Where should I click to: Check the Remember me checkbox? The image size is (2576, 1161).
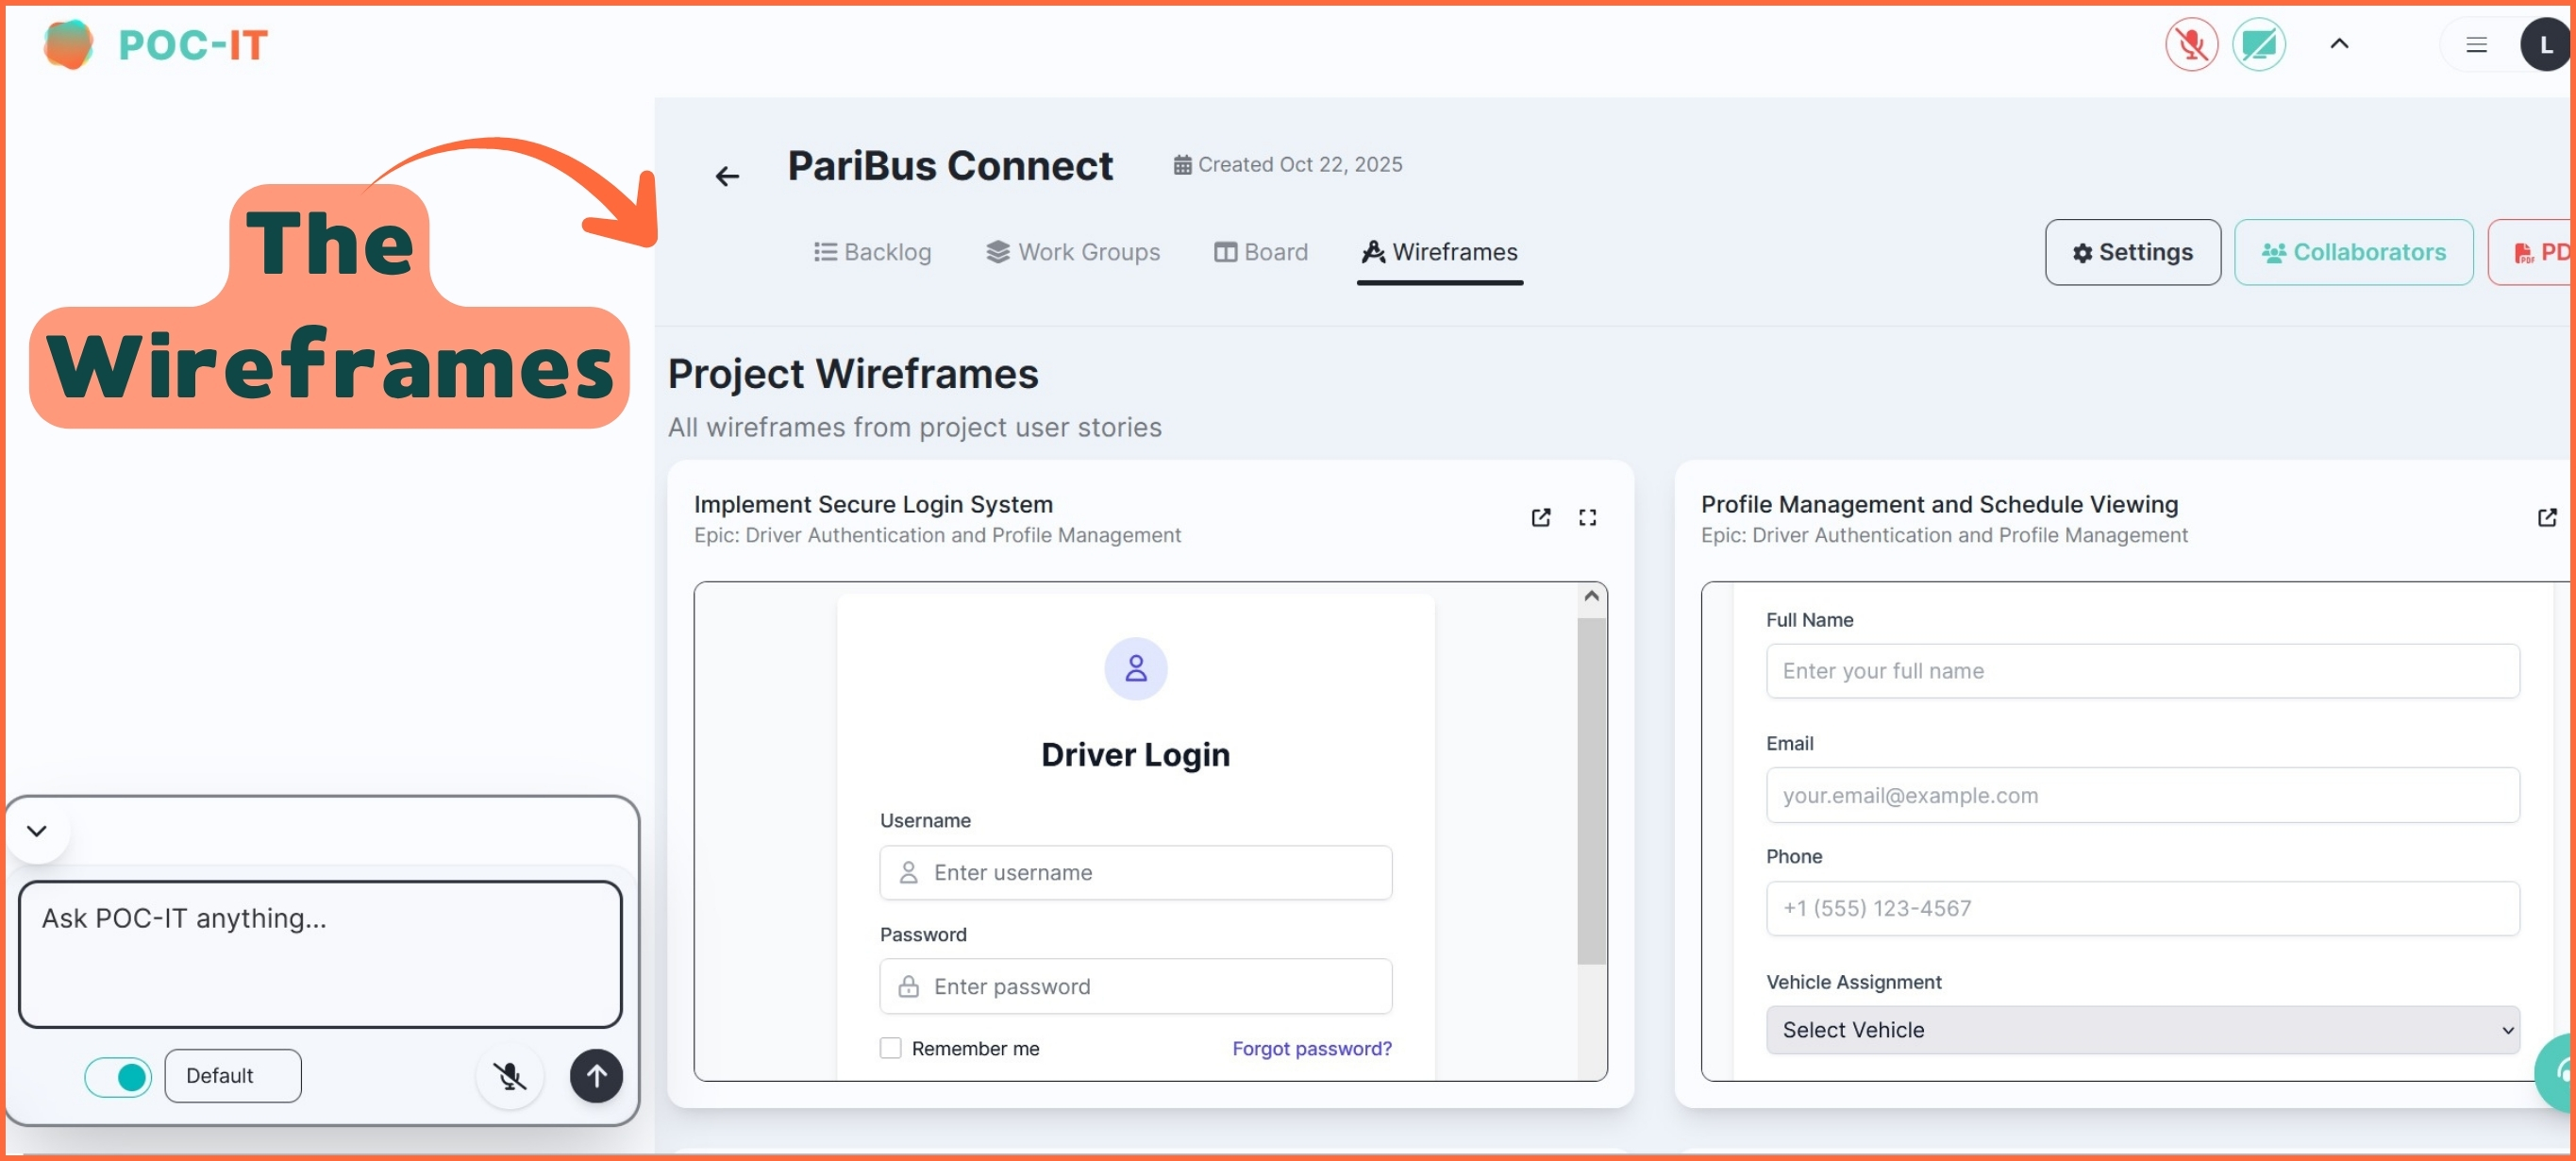click(x=889, y=1048)
